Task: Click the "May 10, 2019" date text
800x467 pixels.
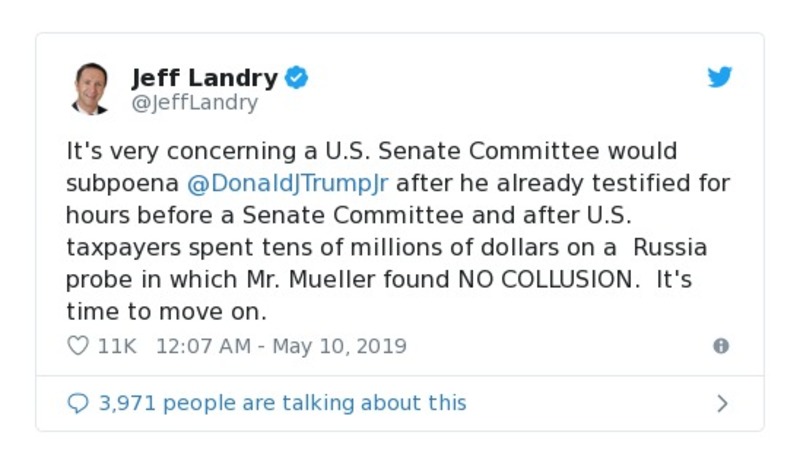Action: (x=339, y=346)
